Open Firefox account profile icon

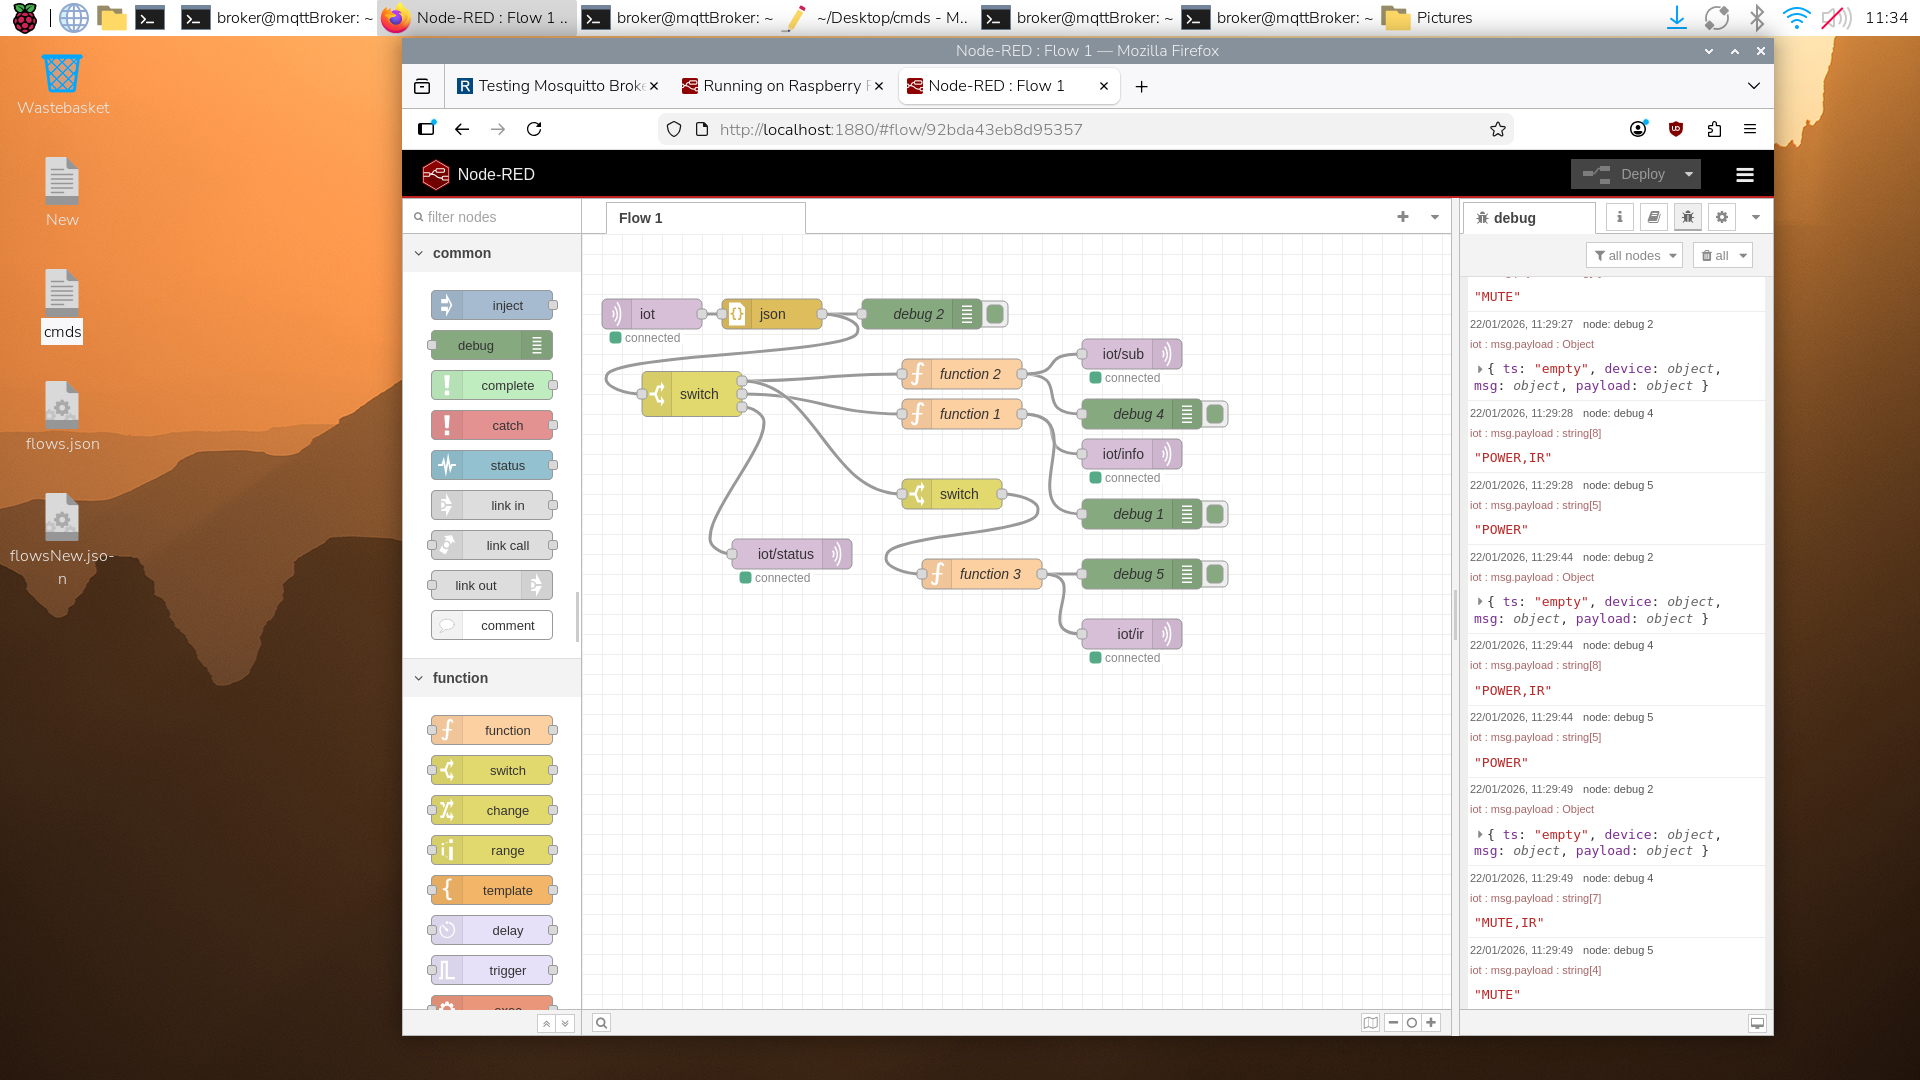(x=1638, y=129)
